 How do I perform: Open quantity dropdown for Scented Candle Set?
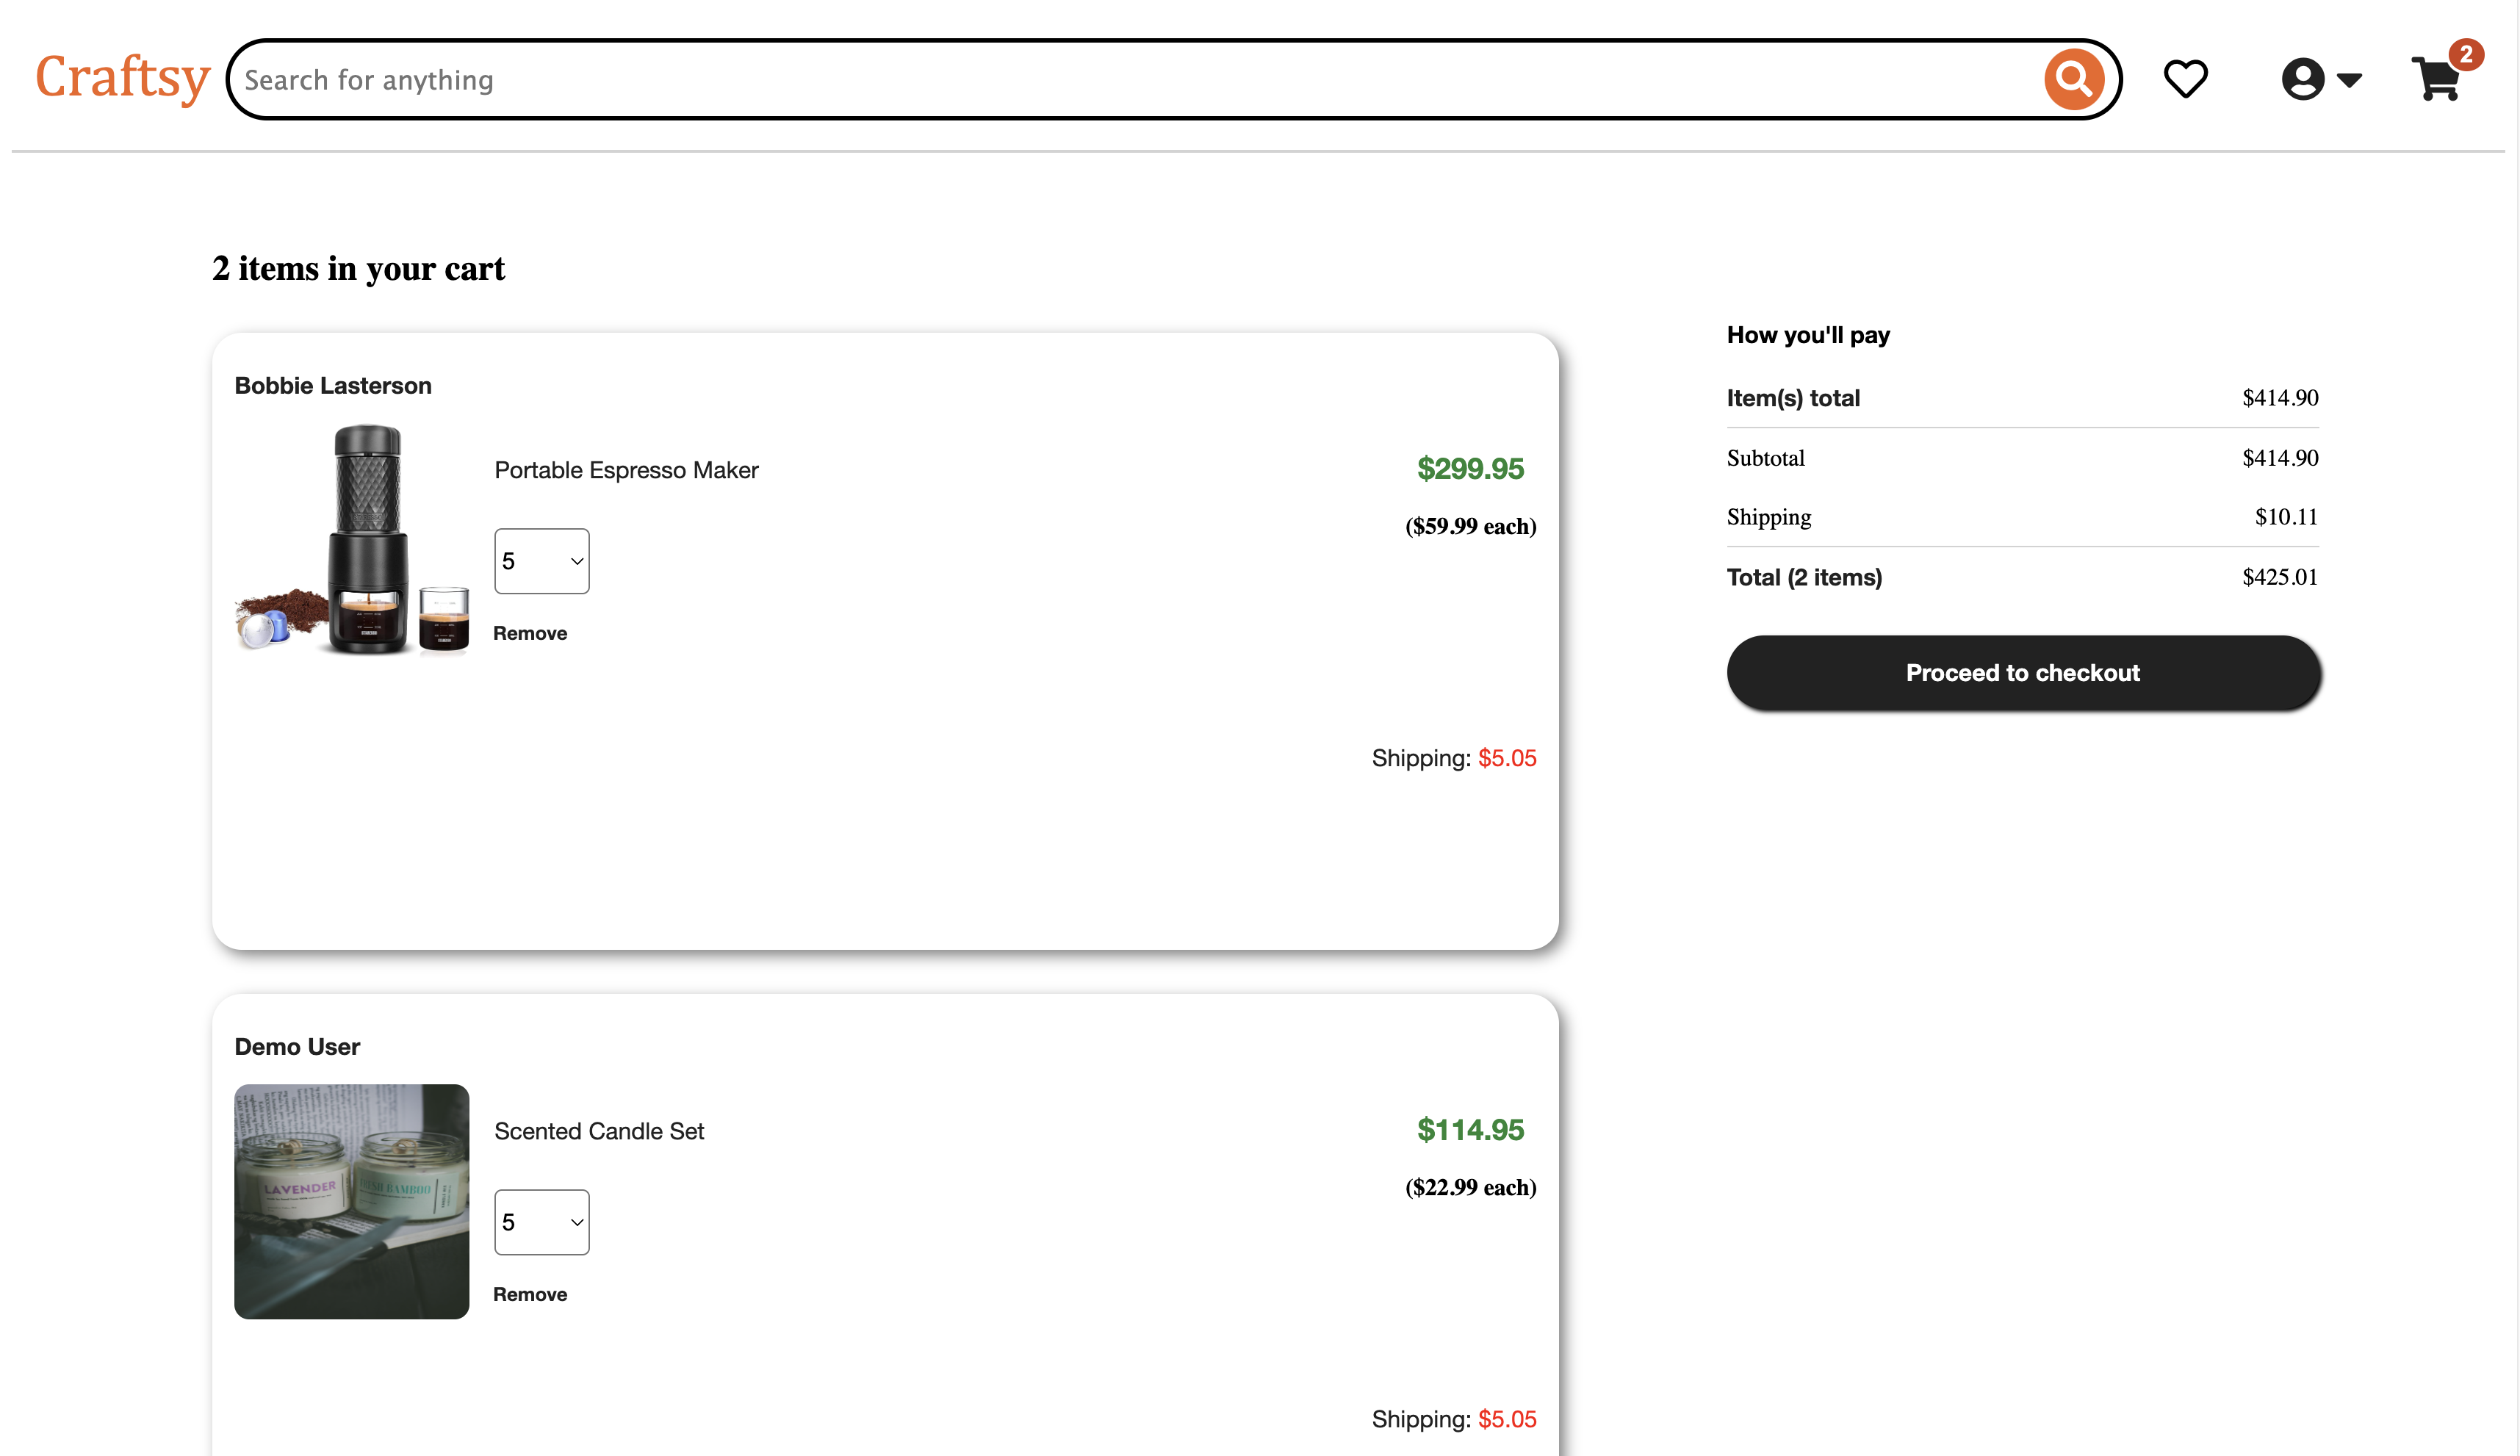541,1222
